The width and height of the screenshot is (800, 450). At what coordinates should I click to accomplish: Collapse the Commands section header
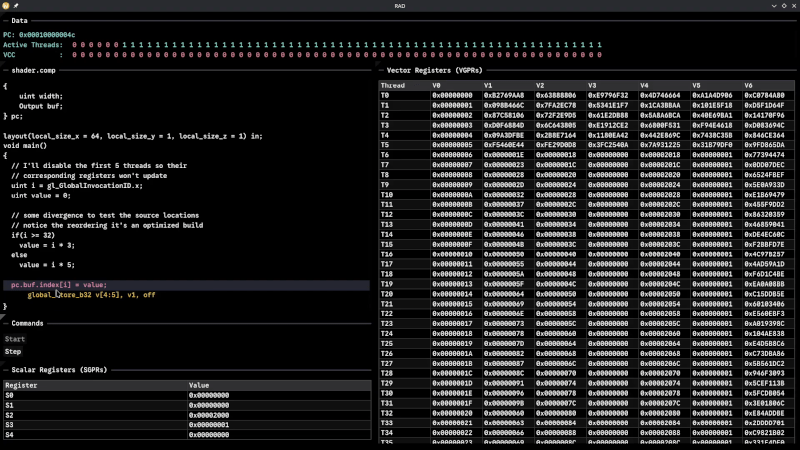pos(27,323)
